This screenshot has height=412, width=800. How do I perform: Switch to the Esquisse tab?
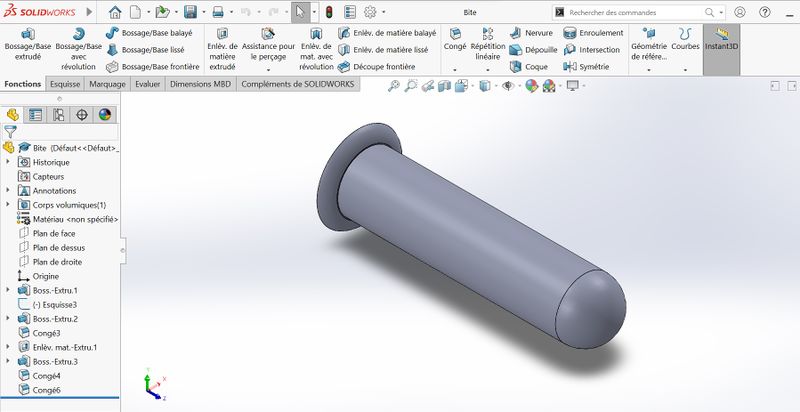[x=66, y=85]
